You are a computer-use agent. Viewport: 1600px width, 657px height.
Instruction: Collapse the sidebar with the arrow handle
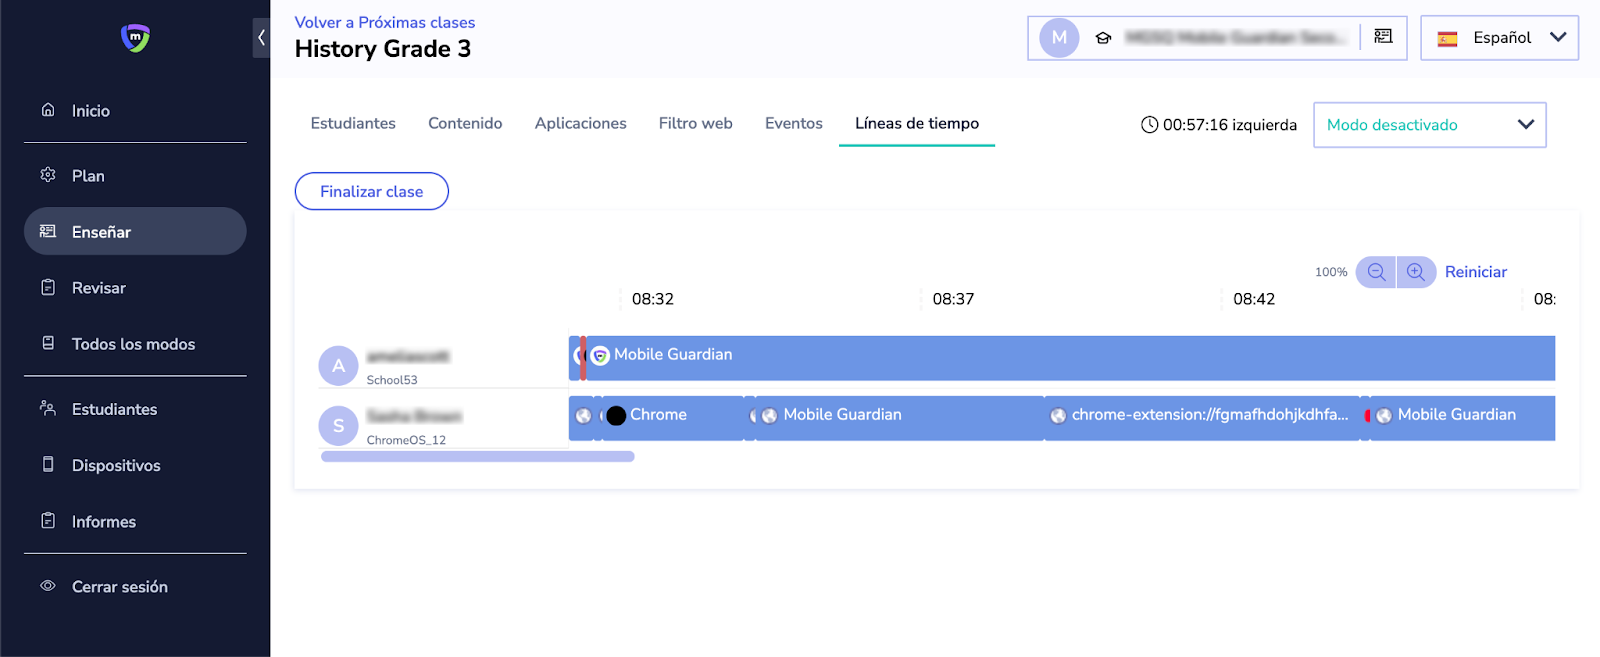[x=261, y=38]
